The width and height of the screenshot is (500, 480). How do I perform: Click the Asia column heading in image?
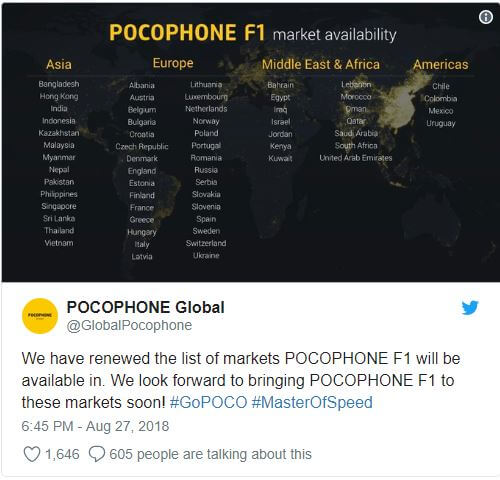tap(59, 64)
